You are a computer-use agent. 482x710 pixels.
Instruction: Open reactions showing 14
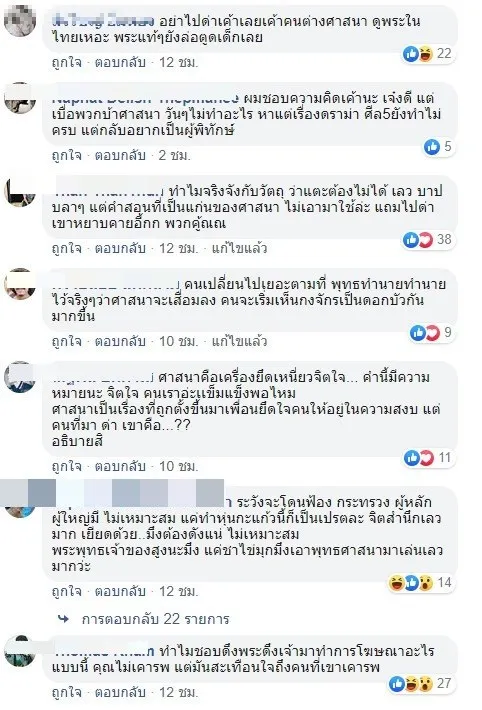(420, 583)
